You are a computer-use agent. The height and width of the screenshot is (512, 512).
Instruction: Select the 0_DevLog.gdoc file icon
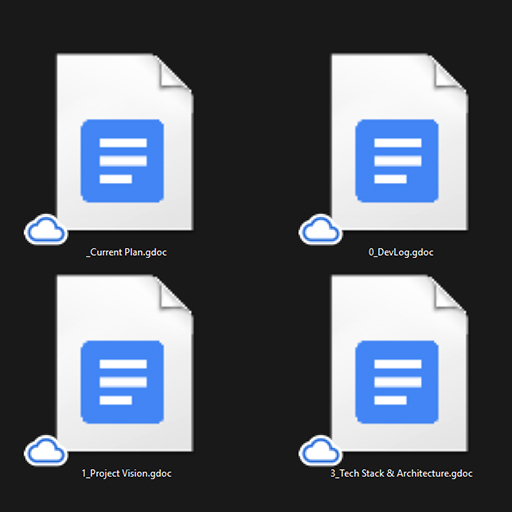pyautogui.click(x=400, y=142)
